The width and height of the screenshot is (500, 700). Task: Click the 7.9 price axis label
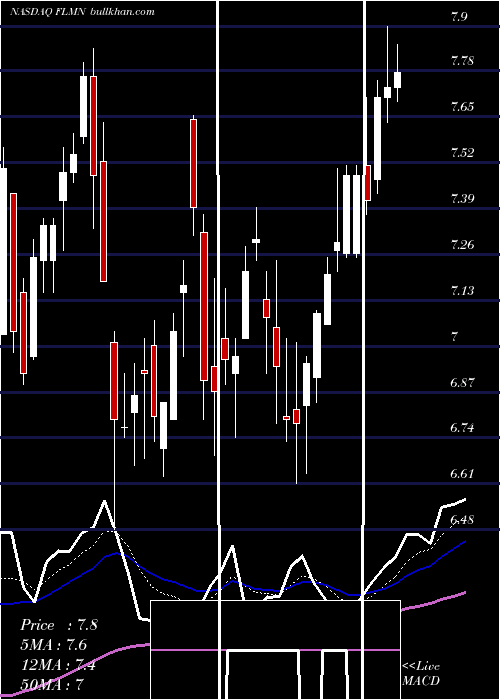pos(459,17)
